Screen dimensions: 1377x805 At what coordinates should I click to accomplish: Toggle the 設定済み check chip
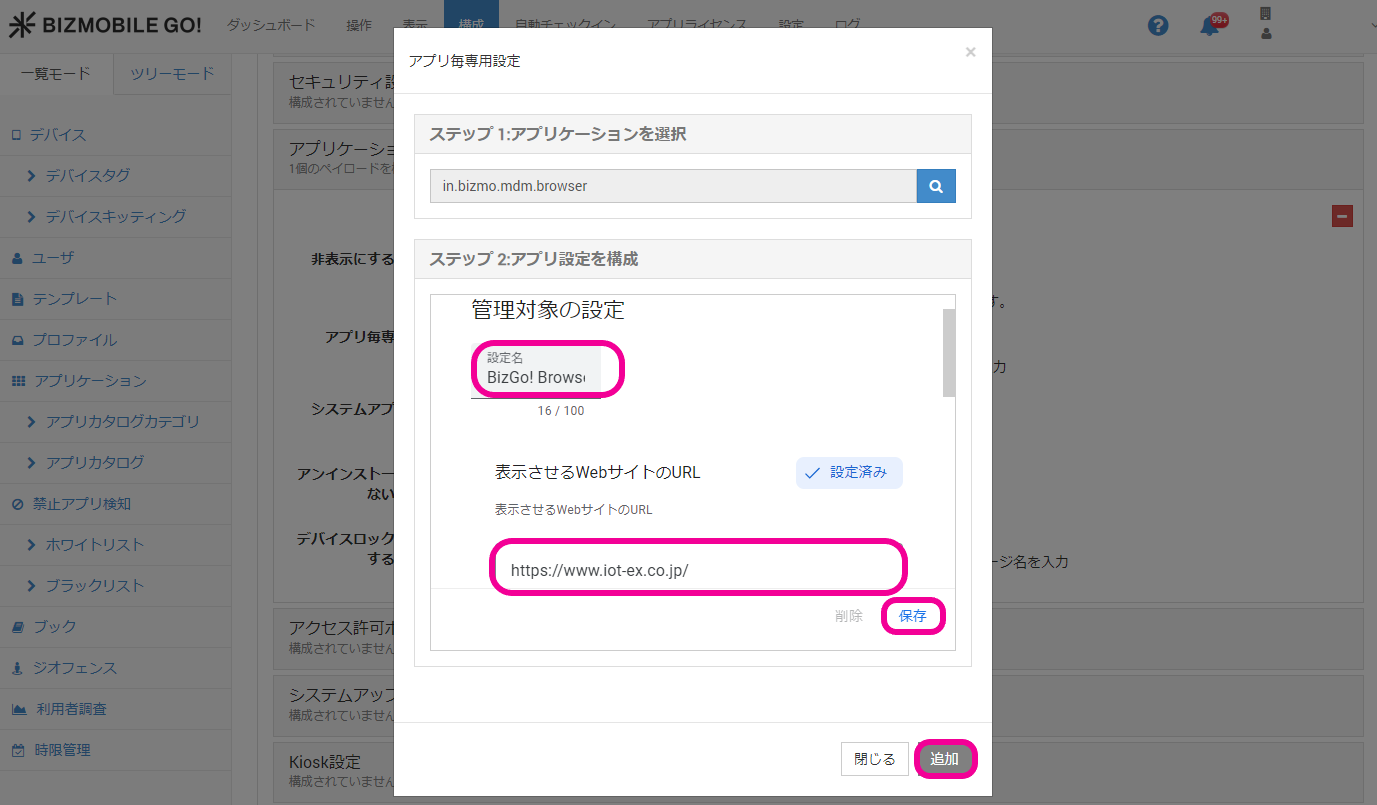[x=849, y=473]
